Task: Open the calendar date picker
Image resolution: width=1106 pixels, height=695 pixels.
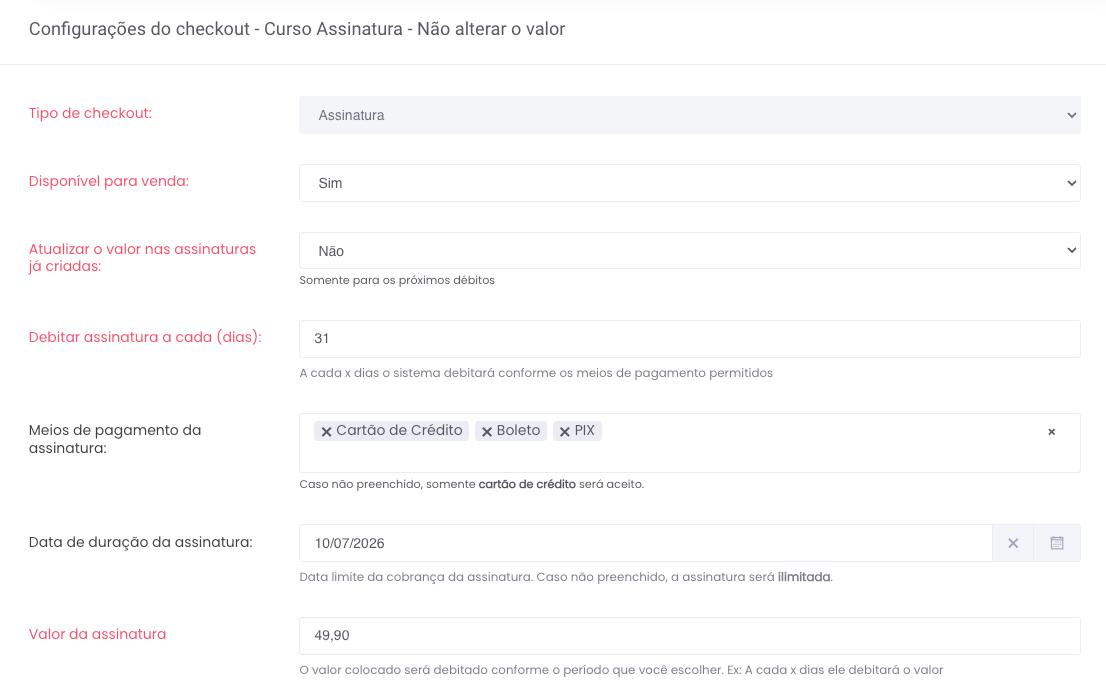Action: pyautogui.click(x=1057, y=543)
